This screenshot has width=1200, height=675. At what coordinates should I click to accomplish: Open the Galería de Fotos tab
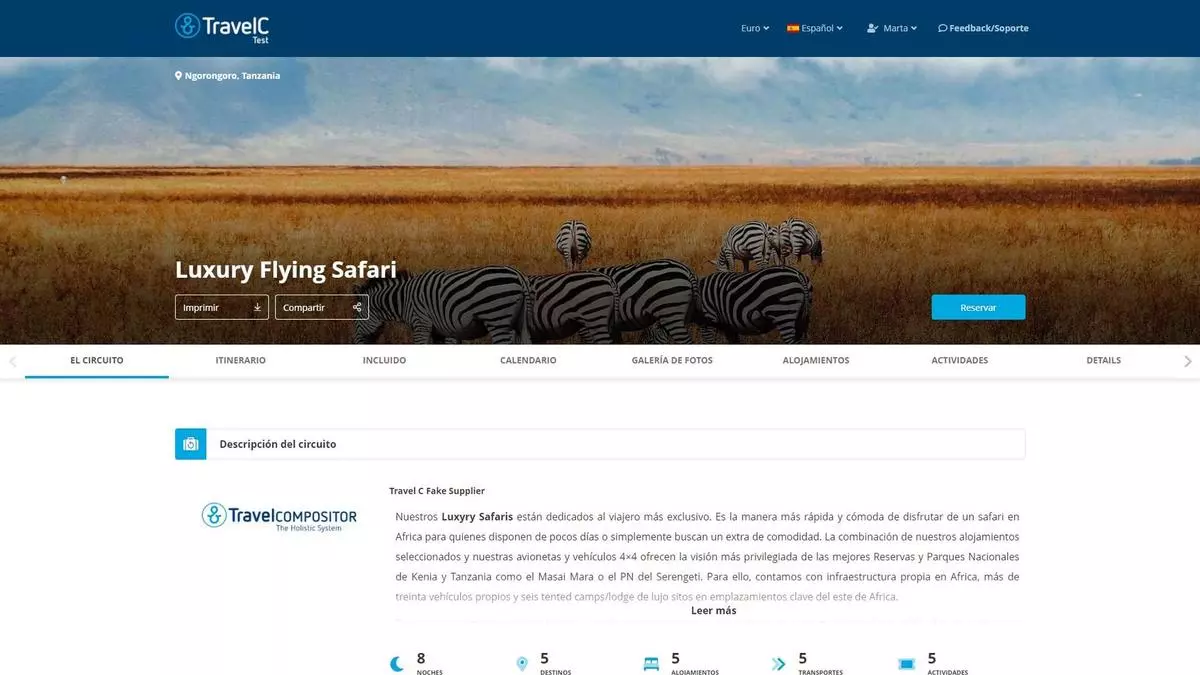(672, 360)
